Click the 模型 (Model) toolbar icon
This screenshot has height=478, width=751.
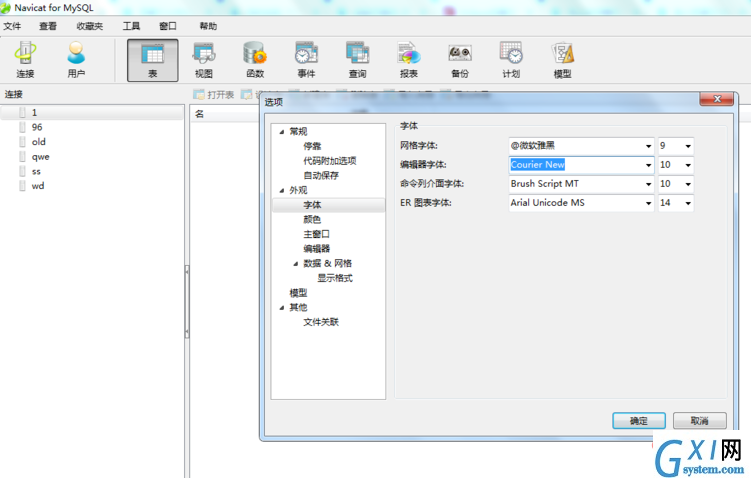[562, 60]
